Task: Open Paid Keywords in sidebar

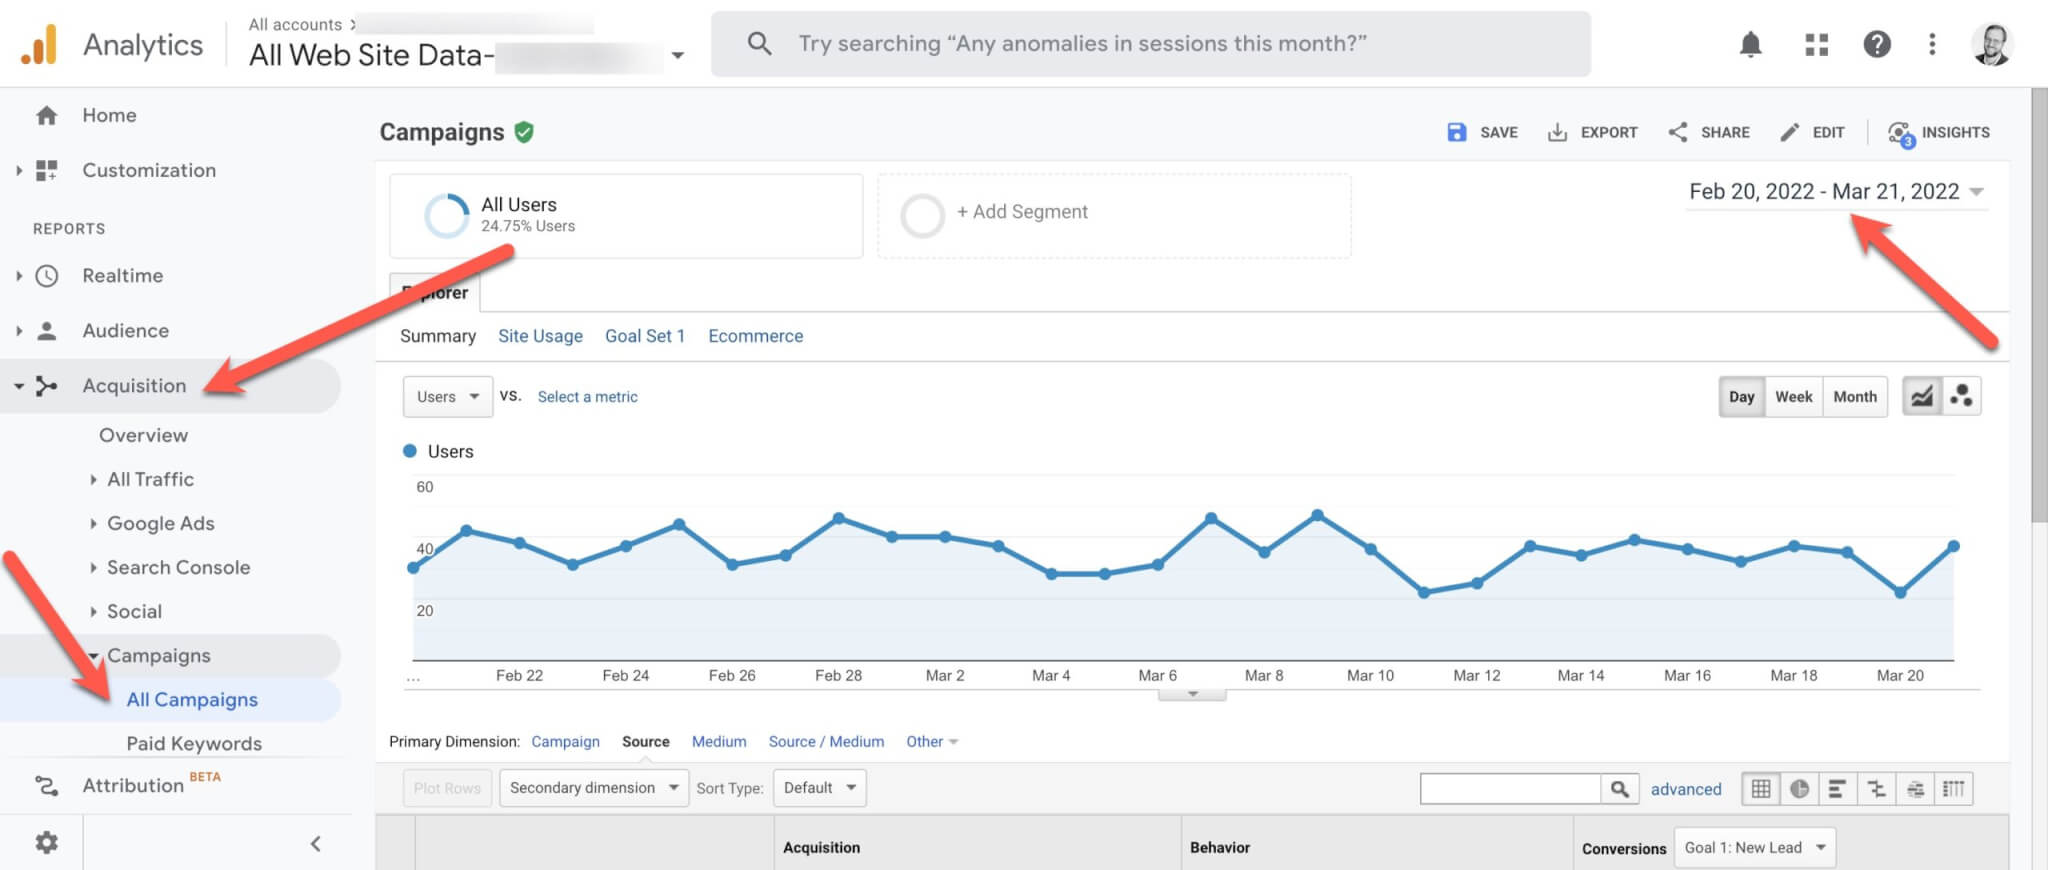Action: click(x=194, y=743)
